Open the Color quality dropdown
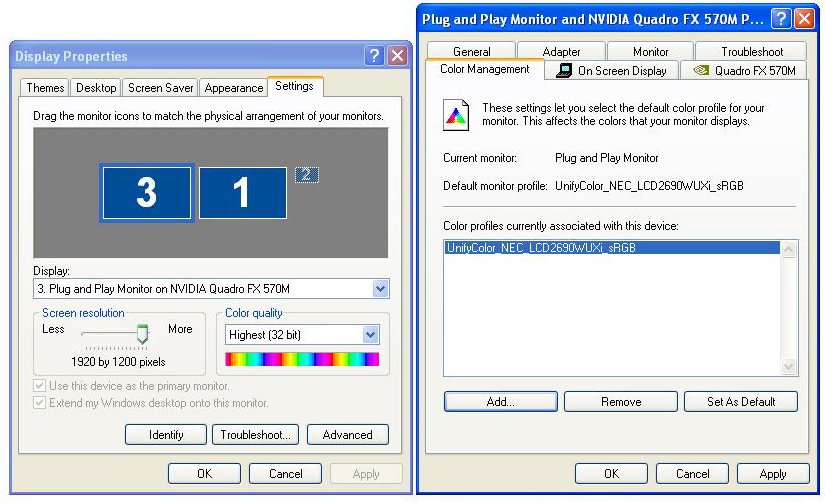The width and height of the screenshot is (825, 503). click(370, 335)
